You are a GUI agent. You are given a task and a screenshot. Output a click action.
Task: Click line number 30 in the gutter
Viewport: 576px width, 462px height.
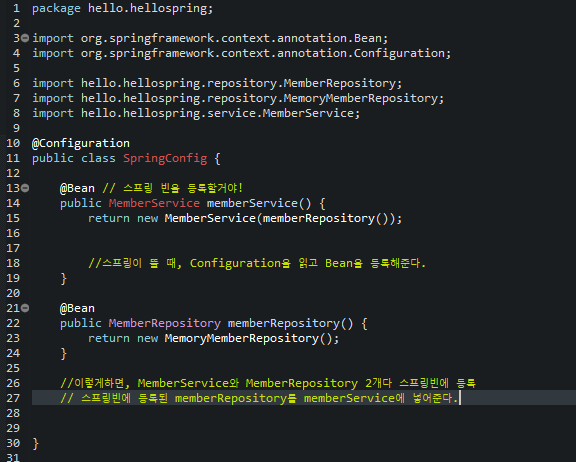tap(13, 443)
